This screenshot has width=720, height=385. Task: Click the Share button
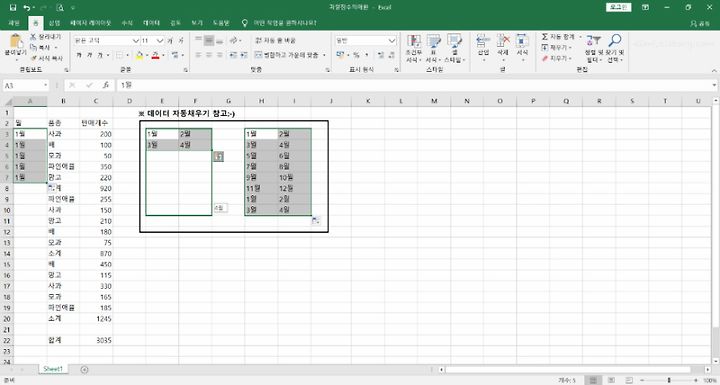[700, 23]
